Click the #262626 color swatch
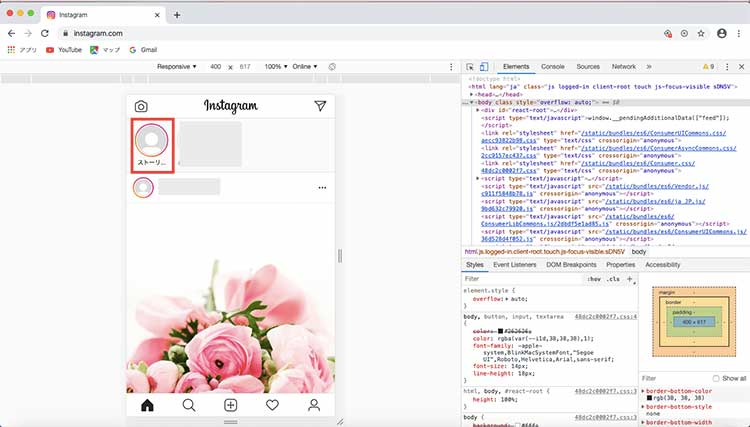The width and height of the screenshot is (750, 427). click(x=500, y=331)
